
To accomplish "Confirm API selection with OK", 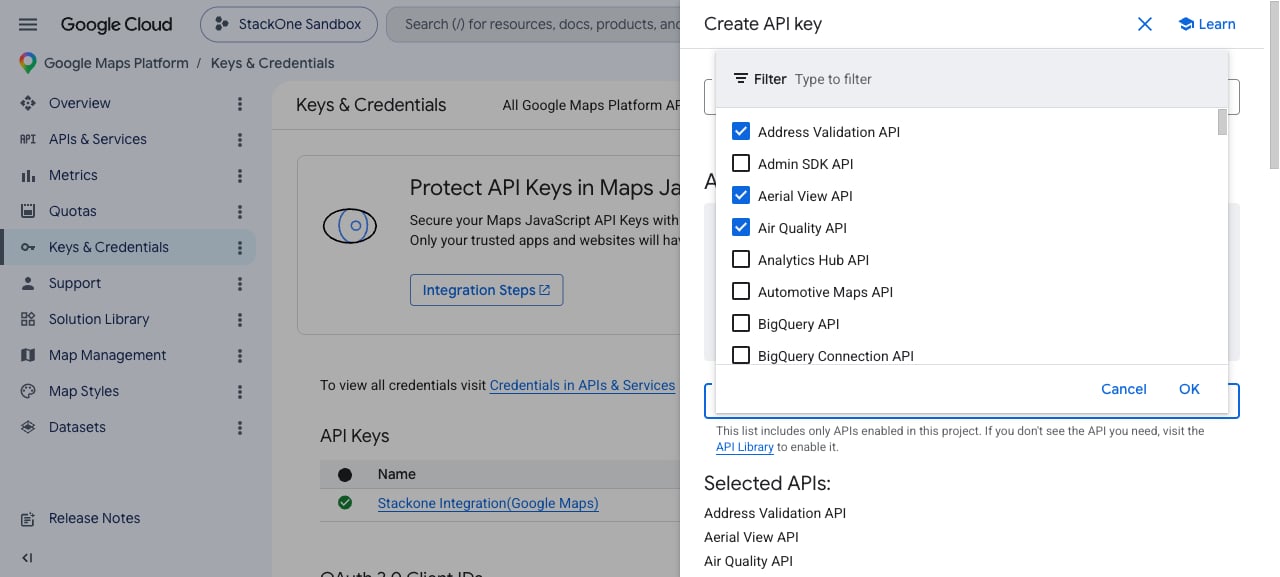I will click(x=1189, y=389).
